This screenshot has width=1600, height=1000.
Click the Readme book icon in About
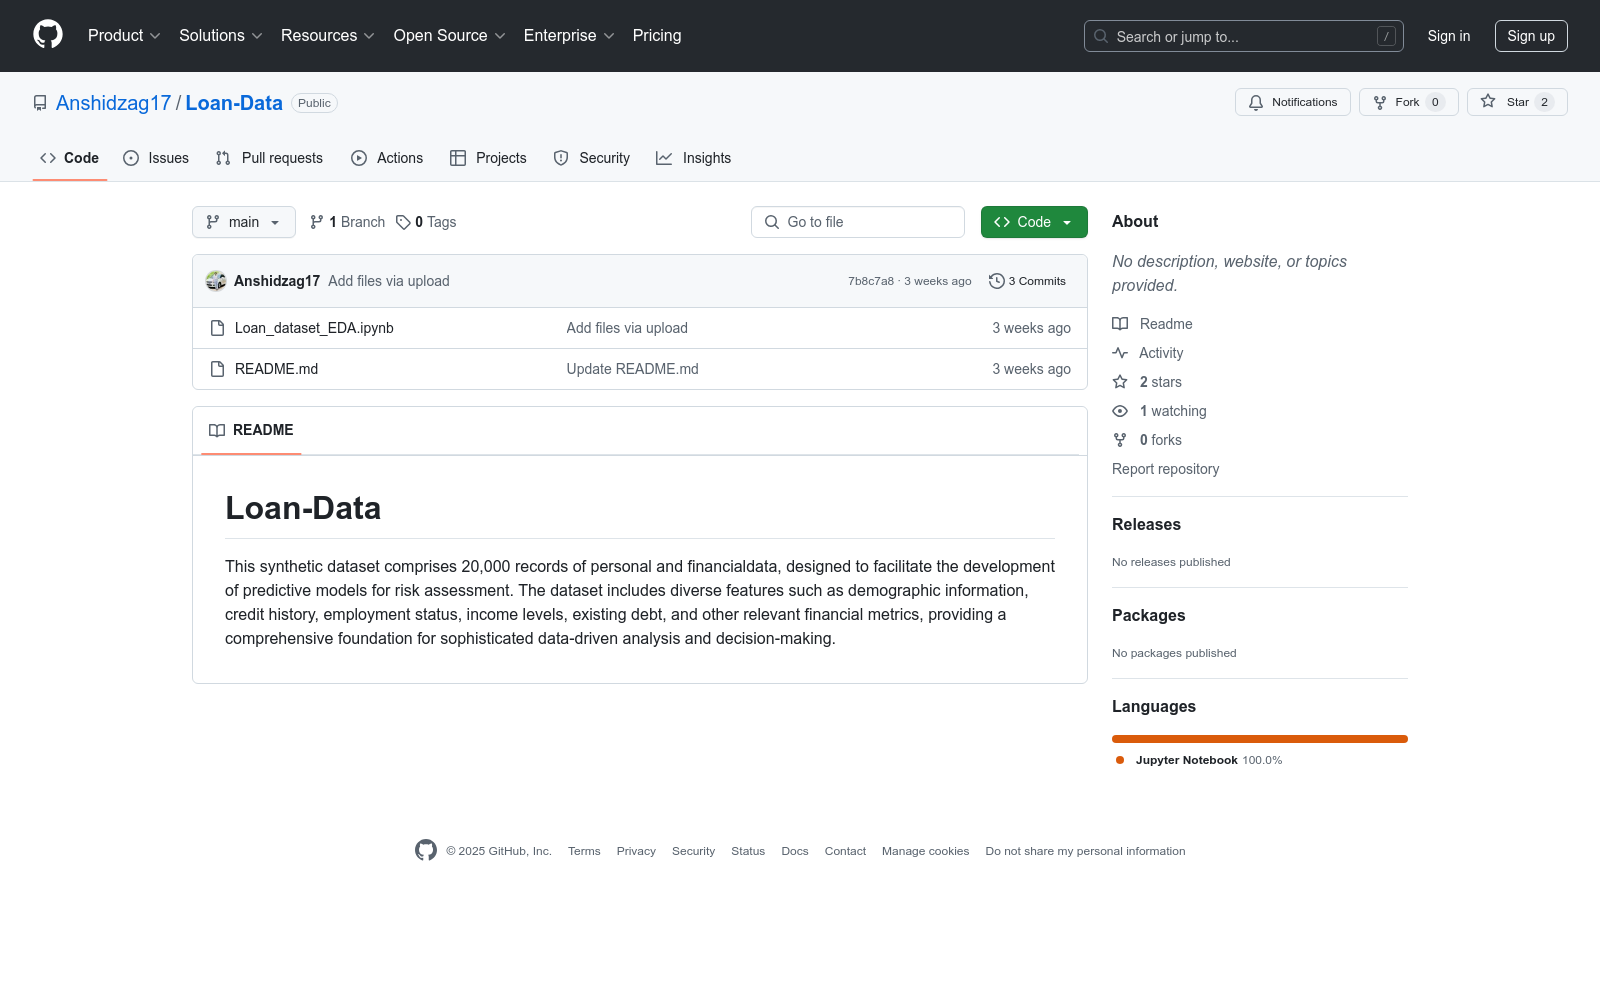click(x=1120, y=324)
